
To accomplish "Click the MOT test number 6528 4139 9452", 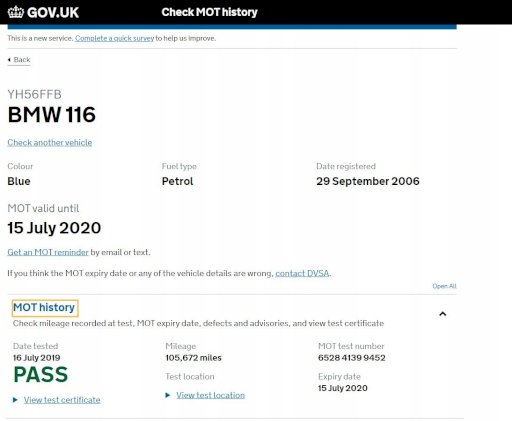I will [352, 358].
